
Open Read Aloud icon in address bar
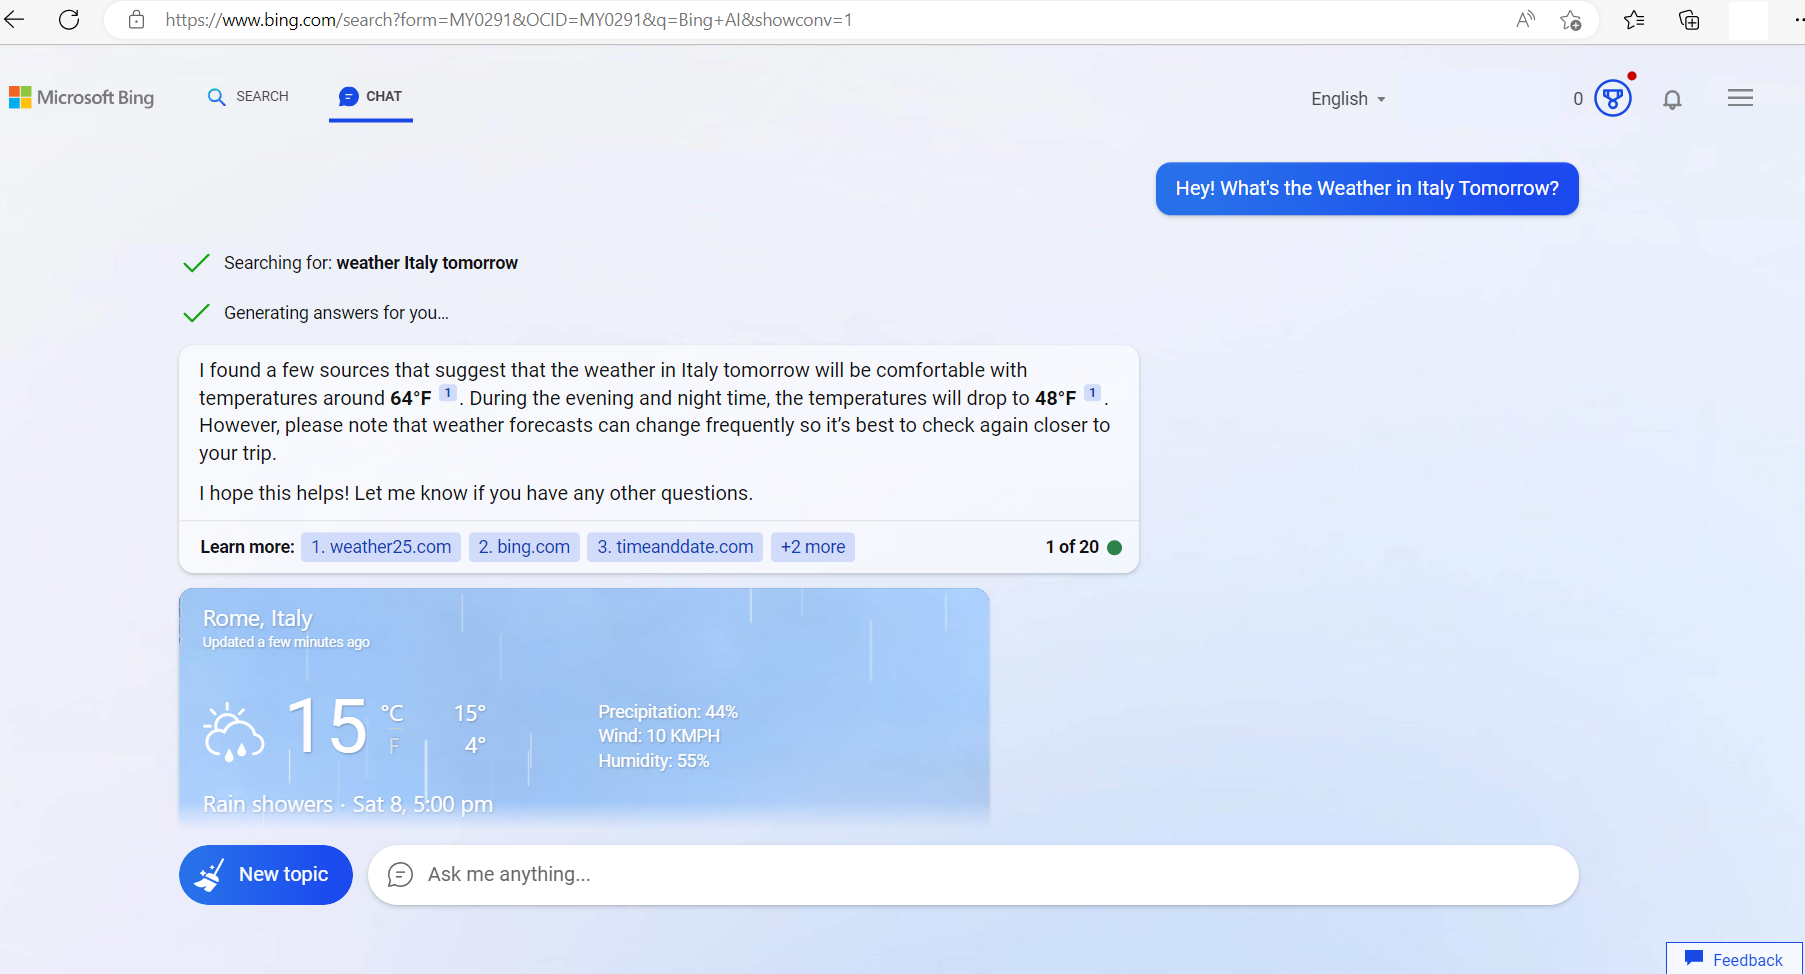point(1525,20)
